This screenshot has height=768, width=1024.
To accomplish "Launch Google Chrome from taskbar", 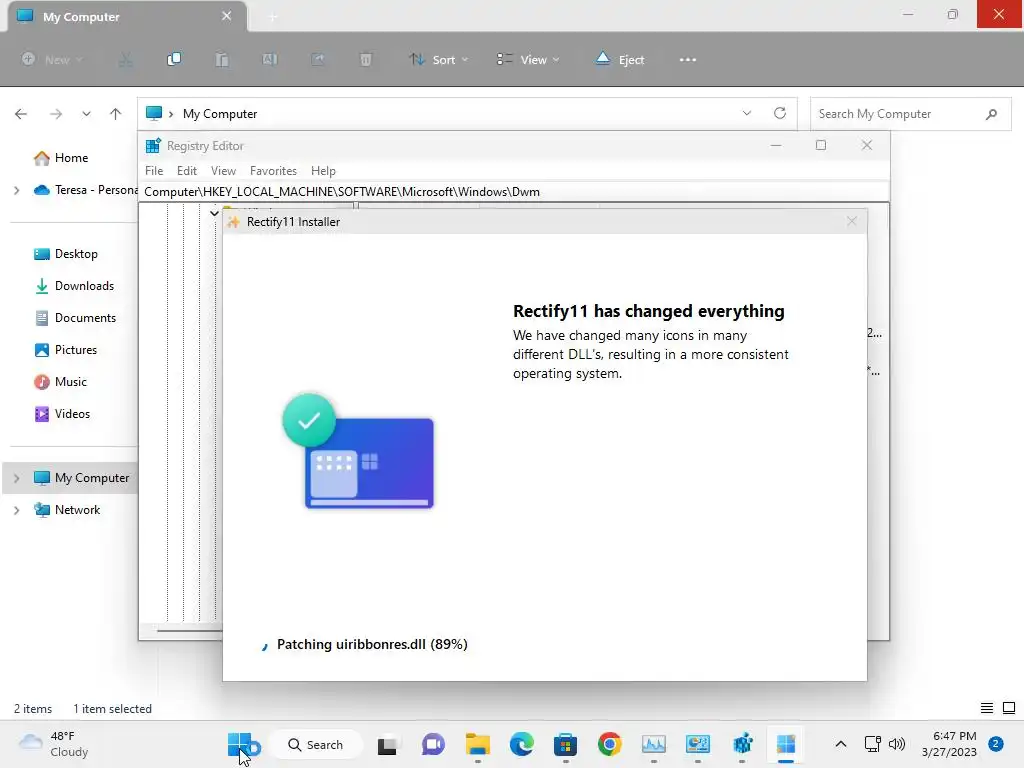I will click(609, 744).
